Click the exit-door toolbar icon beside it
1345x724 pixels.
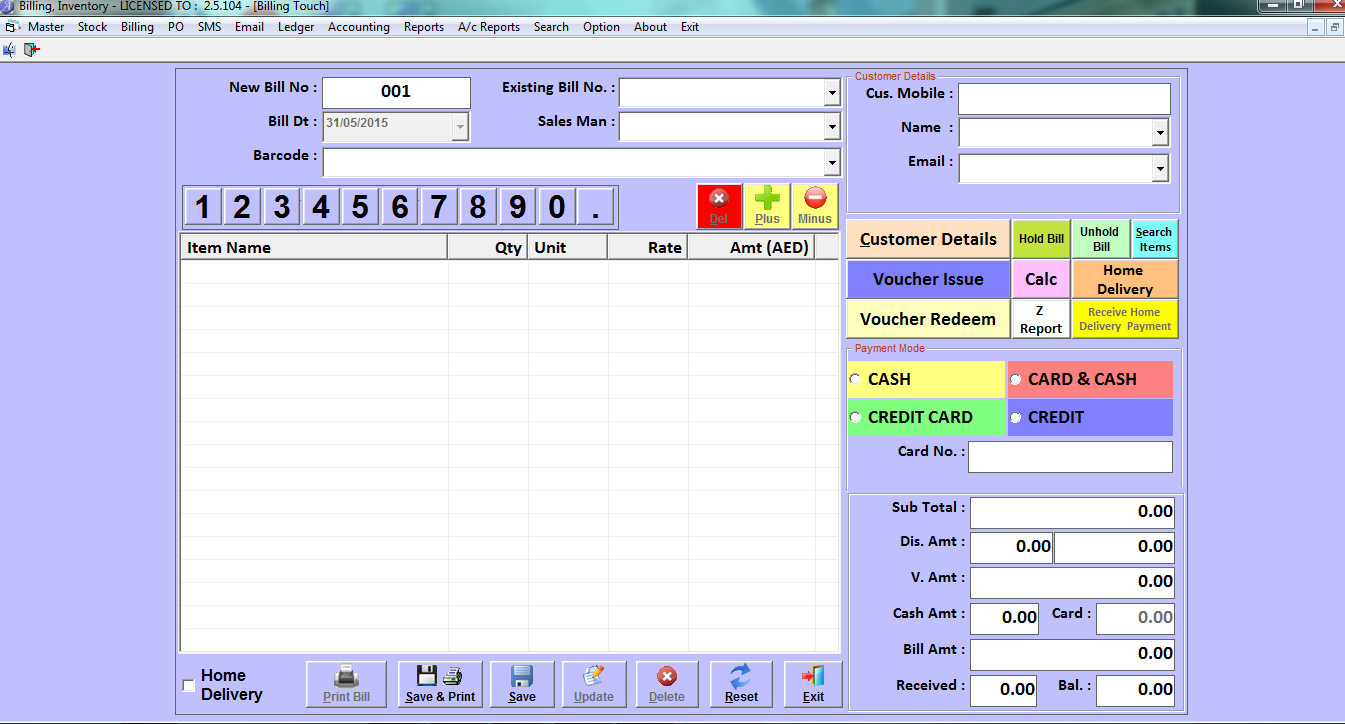pos(31,48)
